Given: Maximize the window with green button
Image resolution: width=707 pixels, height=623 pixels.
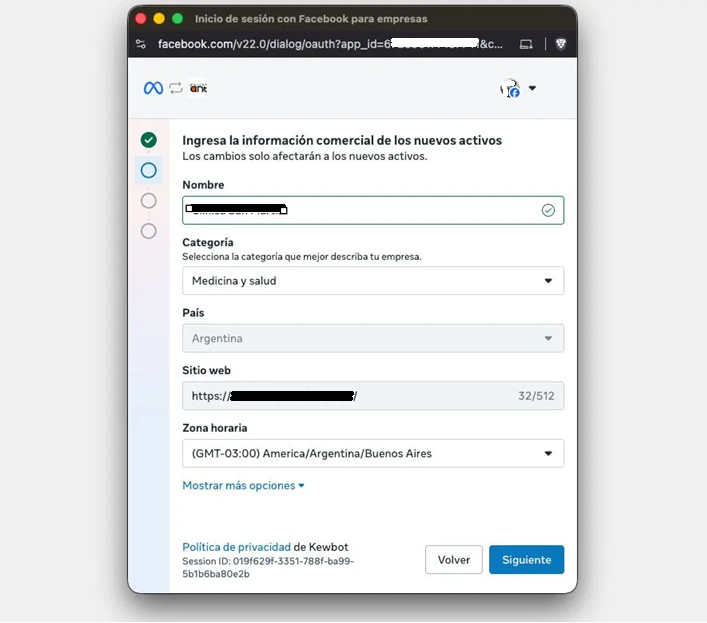Looking at the screenshot, I should tap(178, 18).
